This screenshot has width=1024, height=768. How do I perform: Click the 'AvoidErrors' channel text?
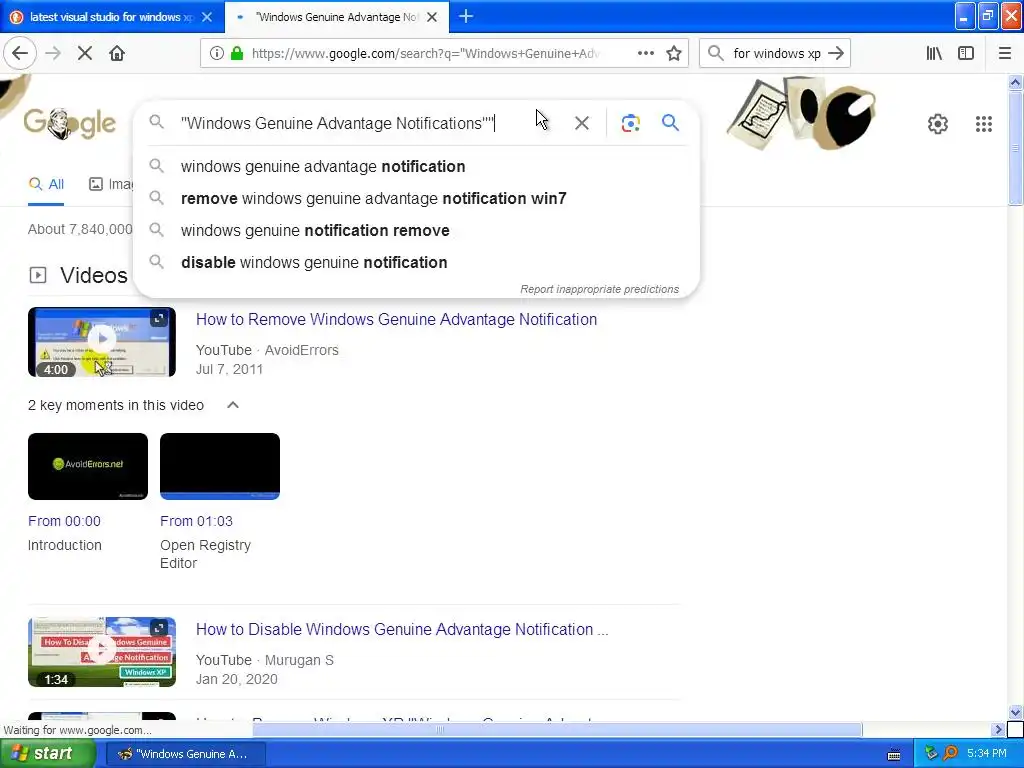coord(302,350)
